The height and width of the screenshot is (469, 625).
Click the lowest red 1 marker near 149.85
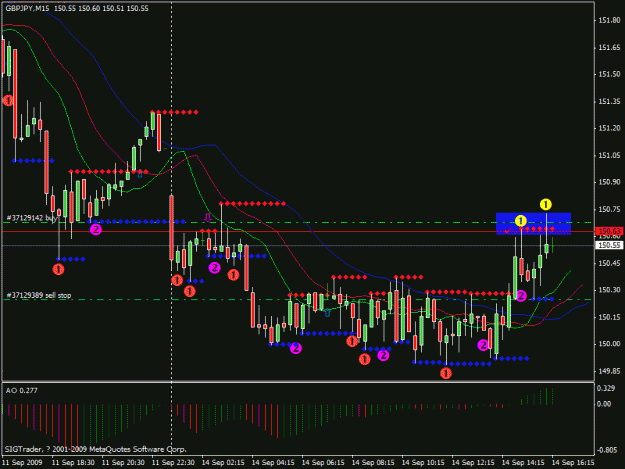(x=446, y=373)
